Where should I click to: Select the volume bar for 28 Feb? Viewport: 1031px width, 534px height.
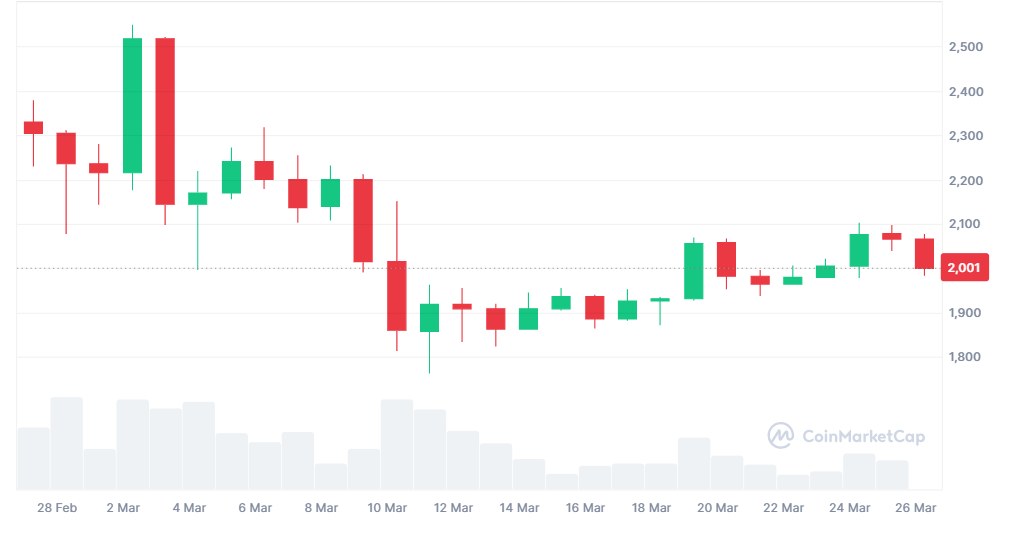coord(67,443)
